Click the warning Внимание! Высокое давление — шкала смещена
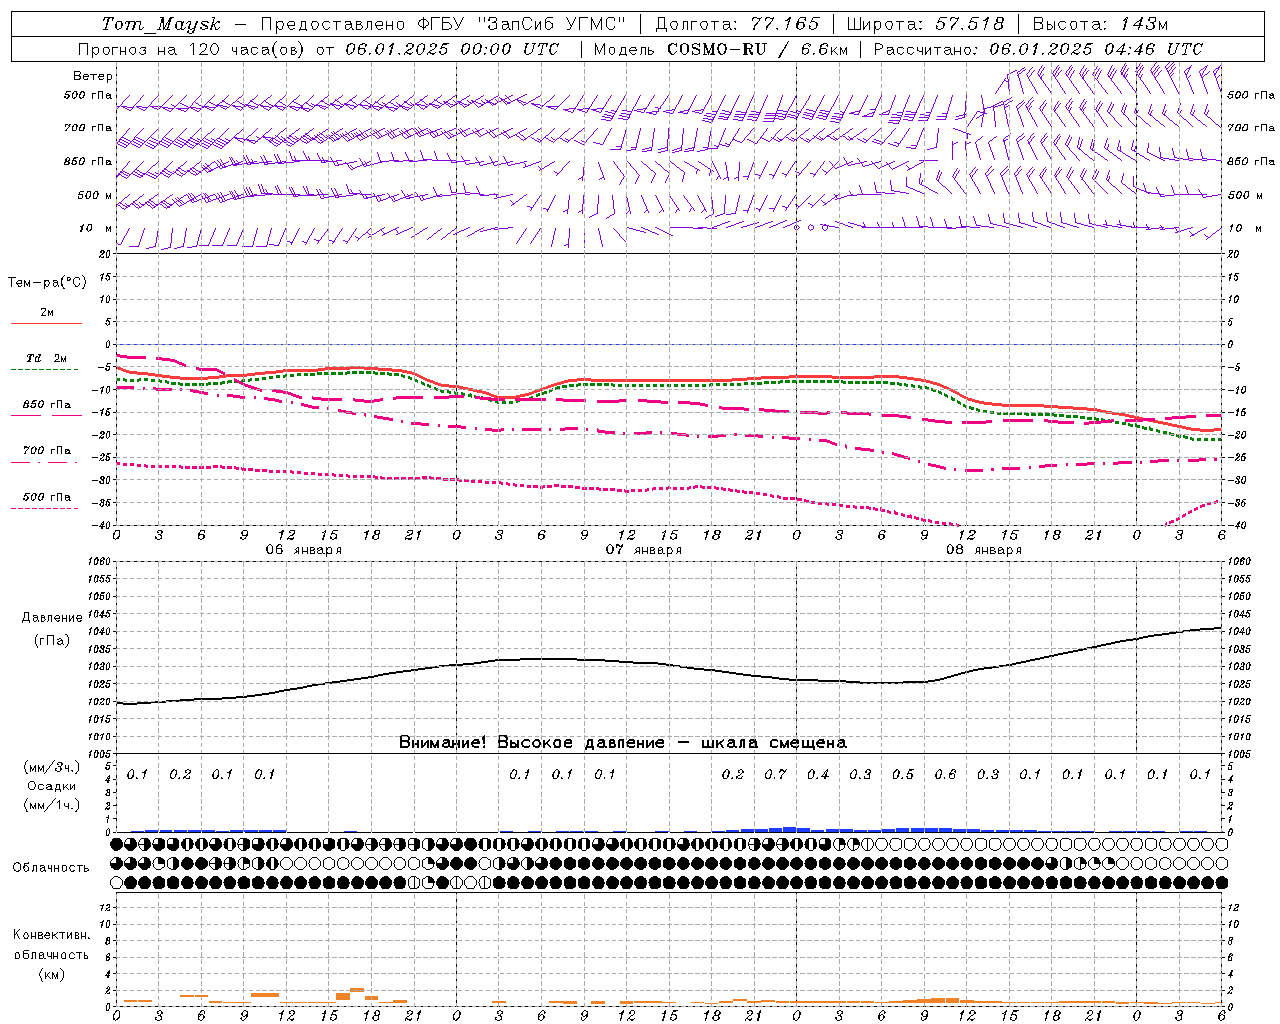The height and width of the screenshot is (1024, 1280). (x=623, y=742)
